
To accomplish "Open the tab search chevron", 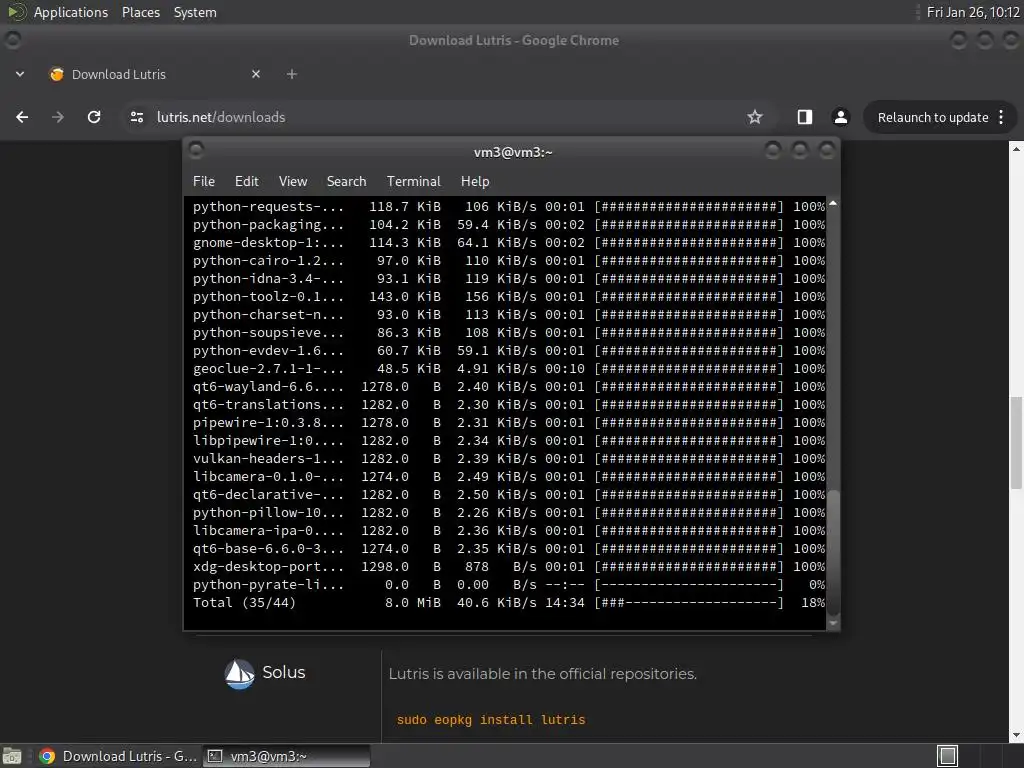I will coord(20,74).
